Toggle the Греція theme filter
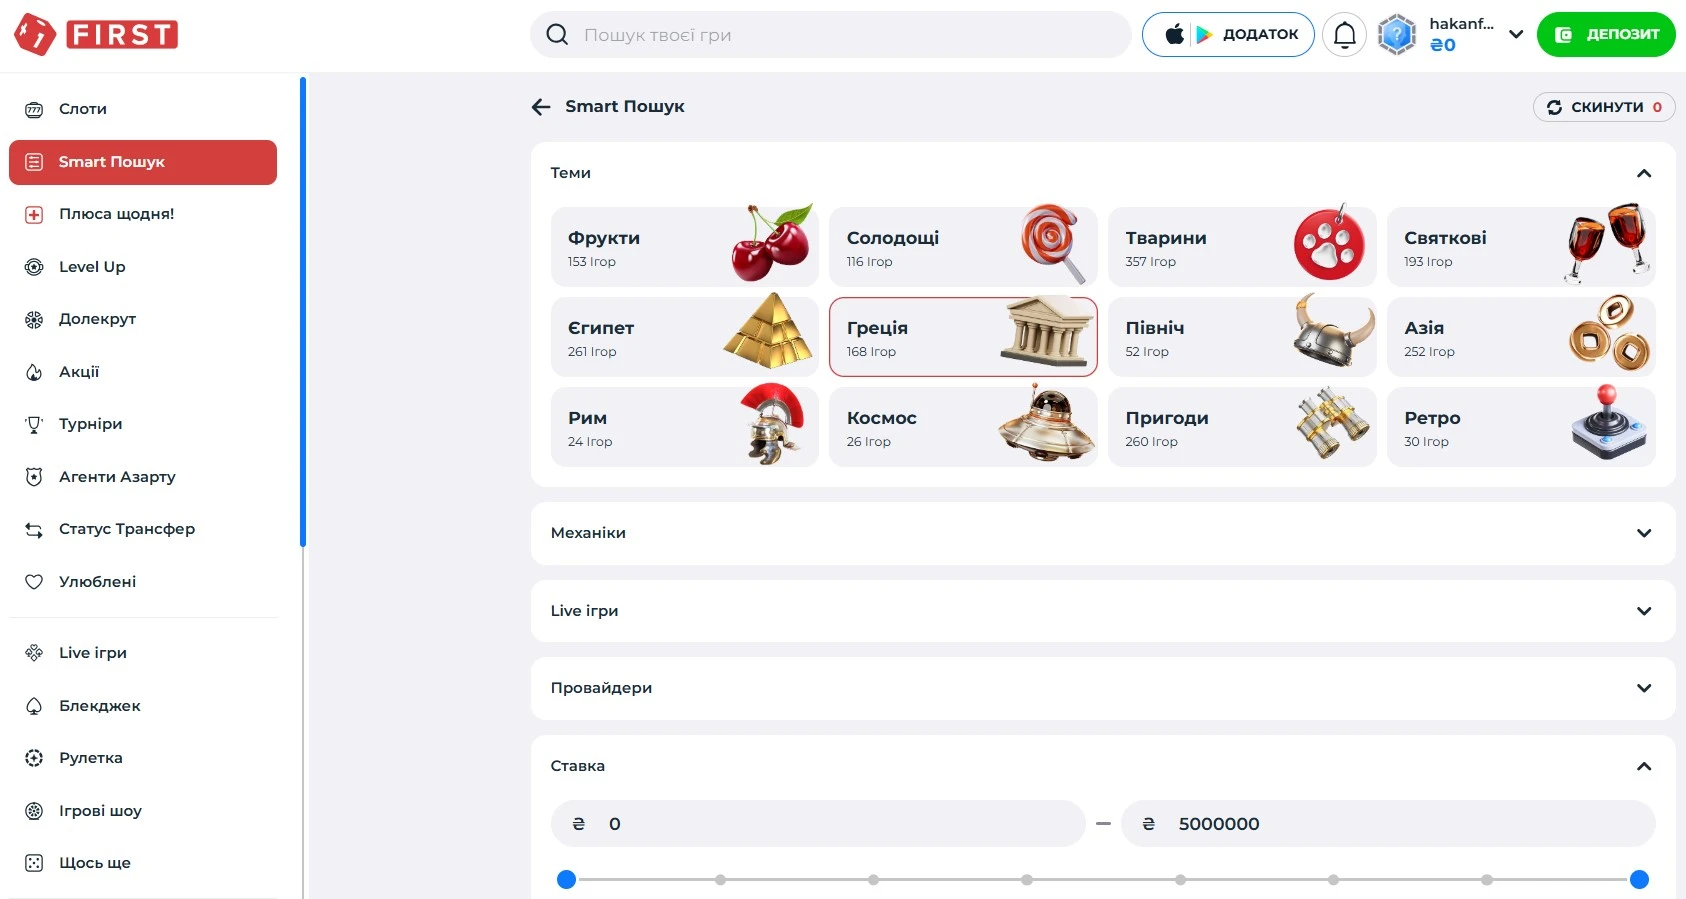 963,337
